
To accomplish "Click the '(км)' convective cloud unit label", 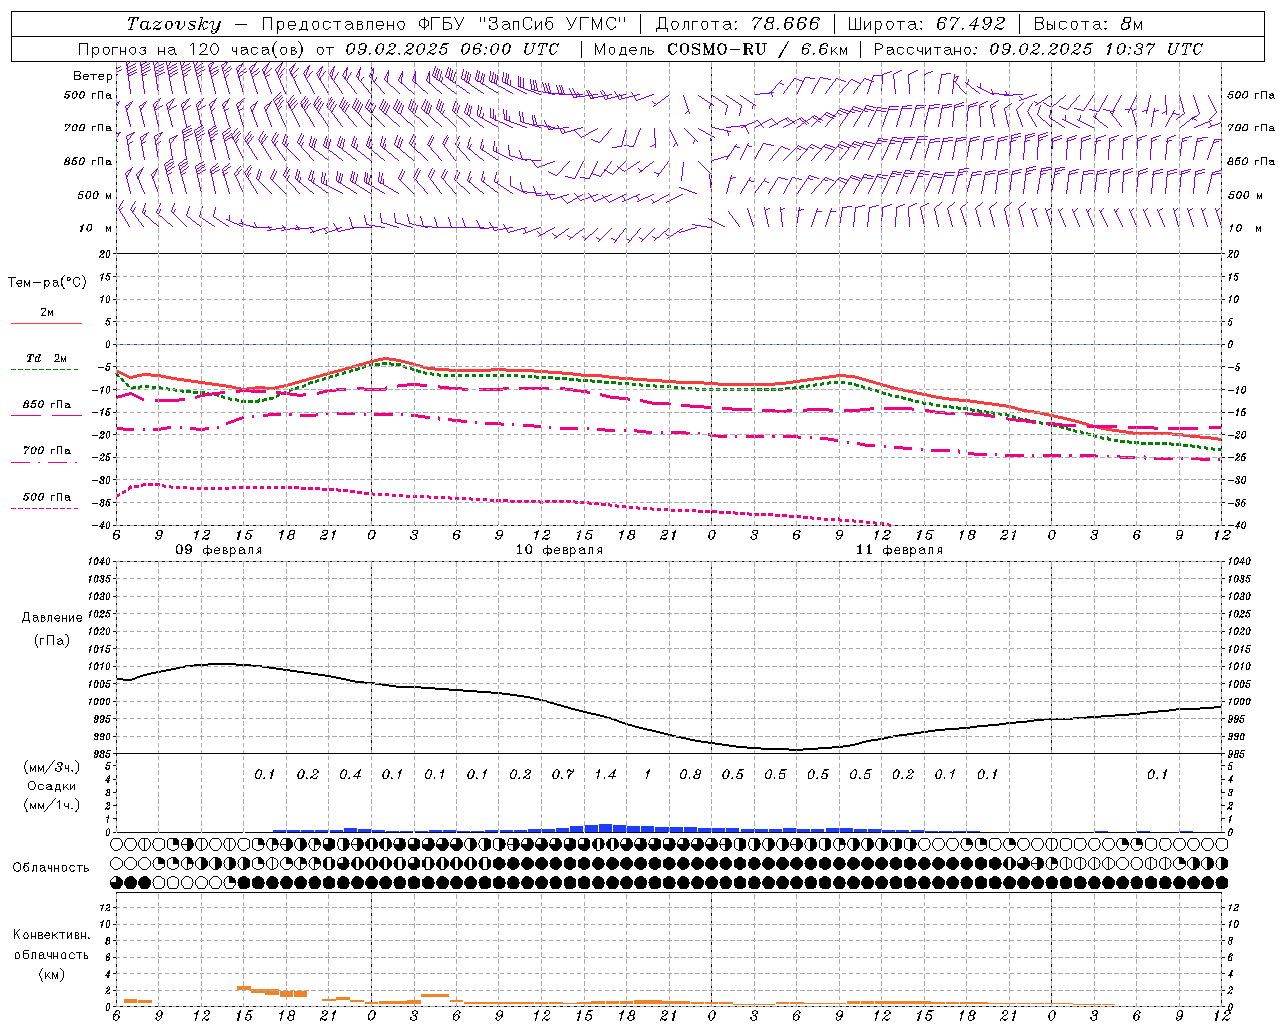I will pos(52,974).
